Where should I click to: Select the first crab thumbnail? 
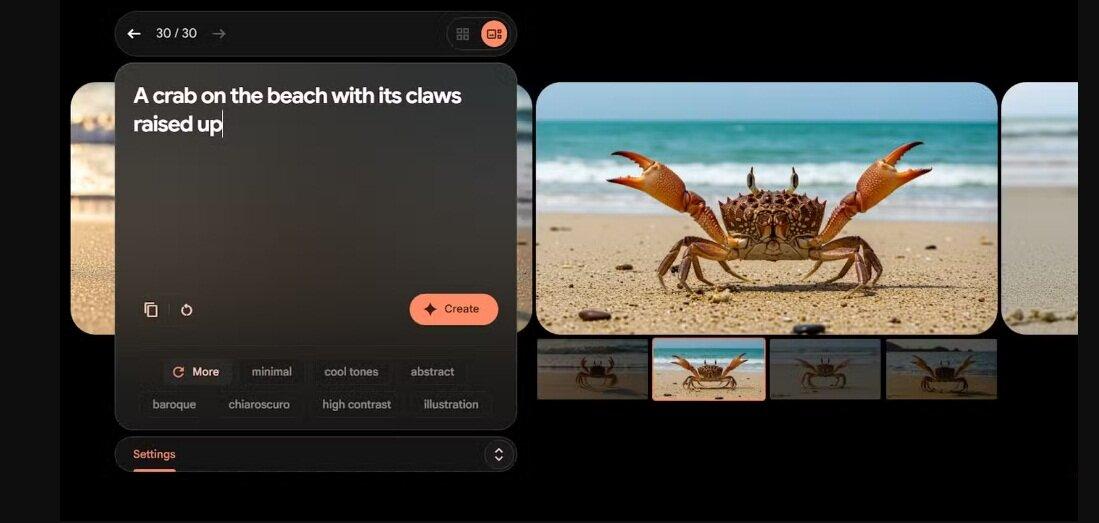592,369
